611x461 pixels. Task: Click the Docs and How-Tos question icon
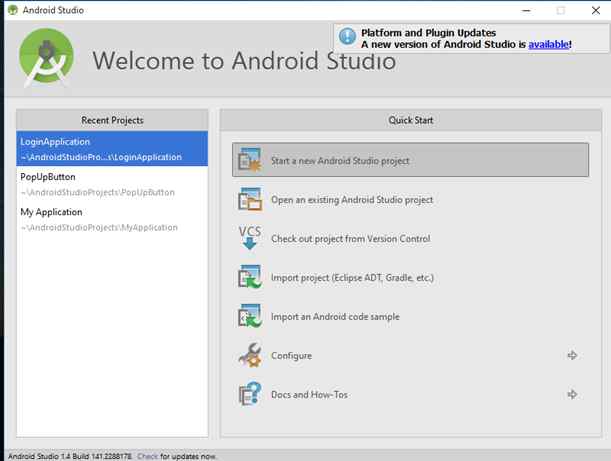[x=250, y=394]
